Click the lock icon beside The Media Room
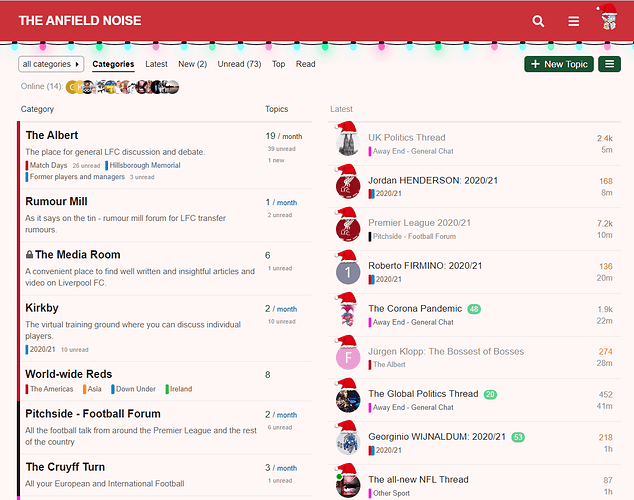Image resolution: width=634 pixels, height=500 pixels. coord(29,255)
